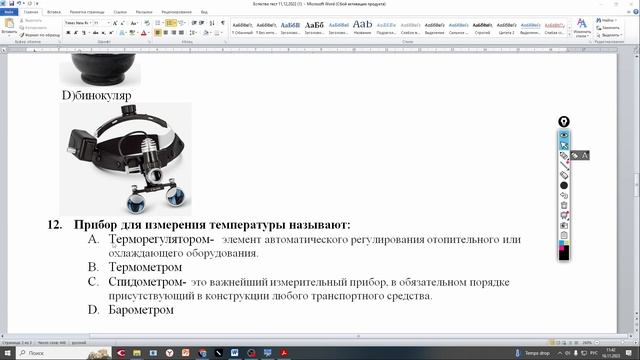Open the color palette at toolbar bottom

click(x=564, y=250)
